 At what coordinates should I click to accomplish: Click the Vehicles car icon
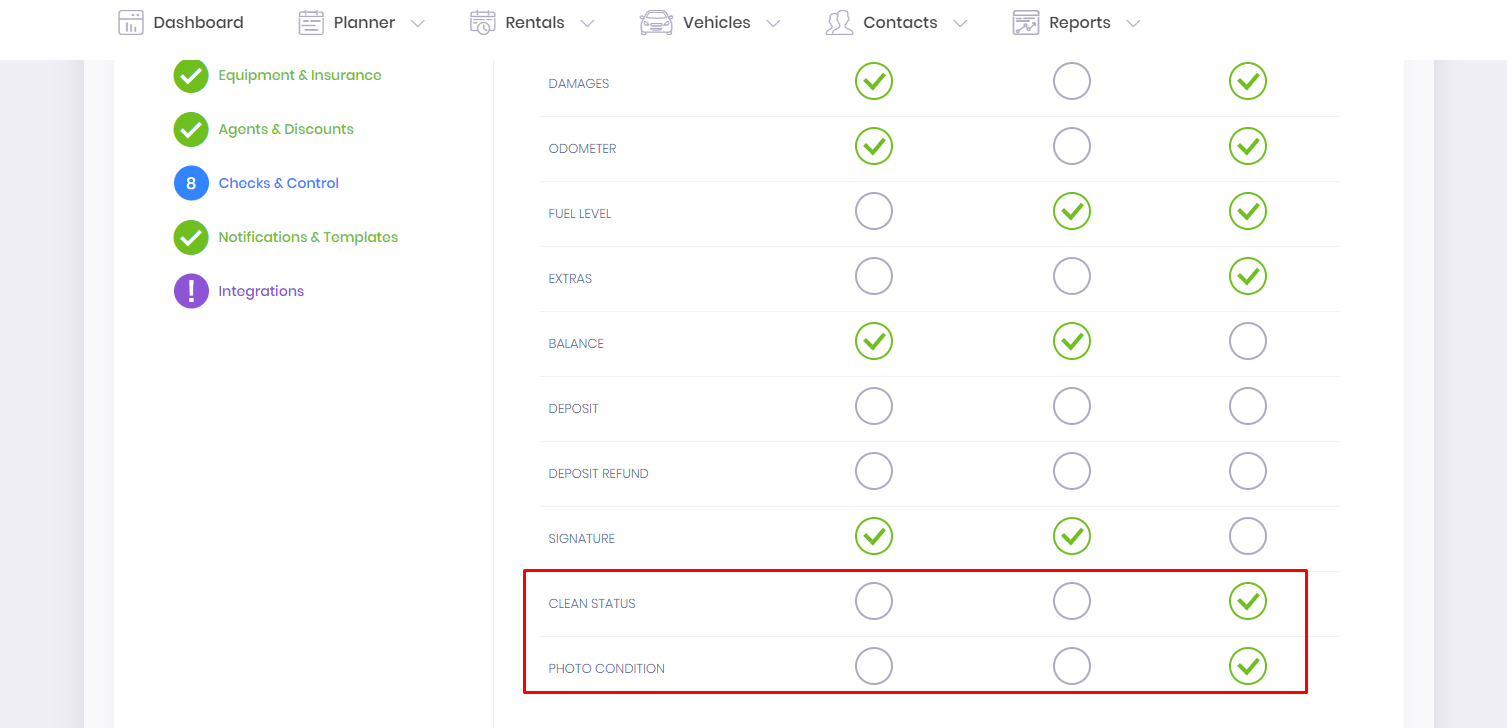(656, 22)
